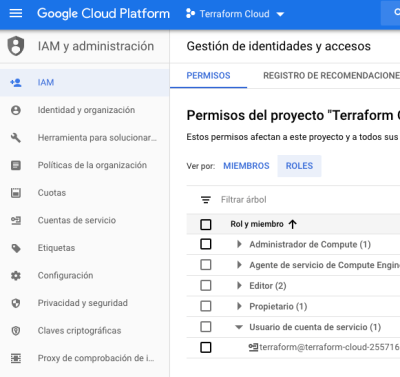This screenshot has height=377, width=400.
Task: Expand Agente de servicio de Compute Engine role
Action: click(x=239, y=265)
